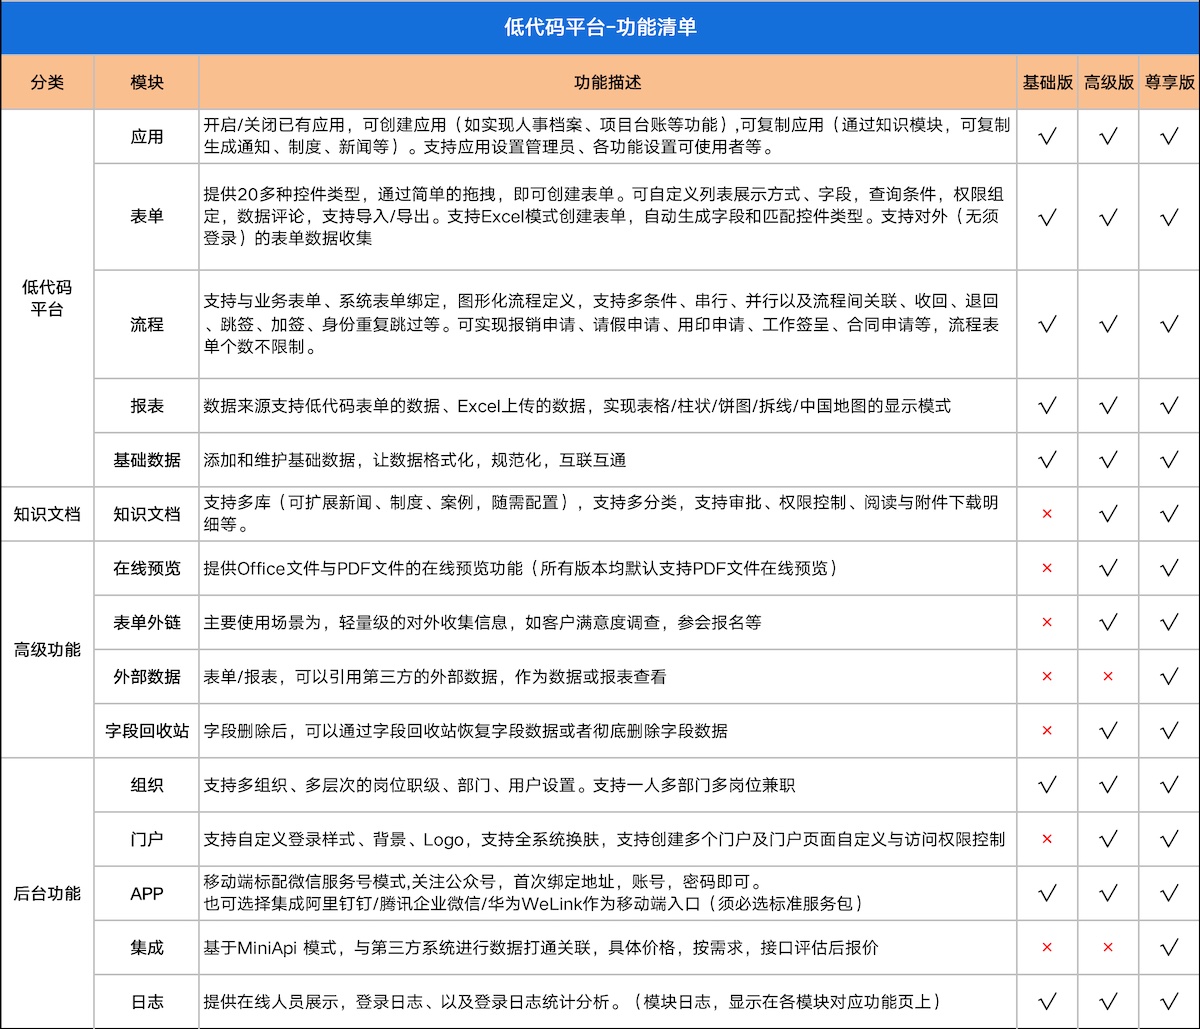Click the 日志 module description text
Screen dimensions: 1200x1029
click(x=571, y=1001)
